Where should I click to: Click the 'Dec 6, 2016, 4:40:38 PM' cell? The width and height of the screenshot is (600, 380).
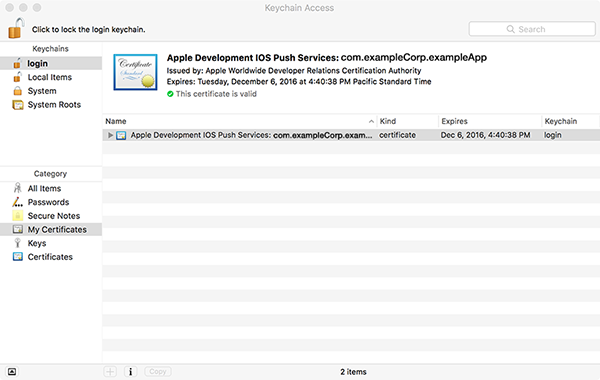pyautogui.click(x=485, y=135)
